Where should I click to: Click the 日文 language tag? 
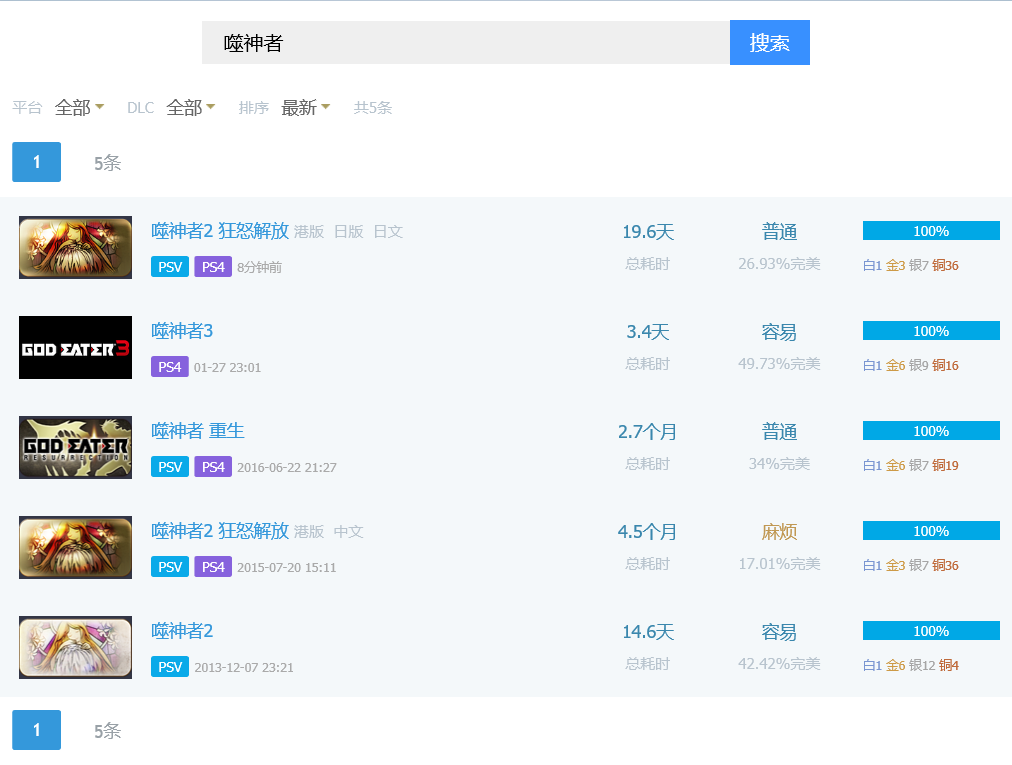389,231
